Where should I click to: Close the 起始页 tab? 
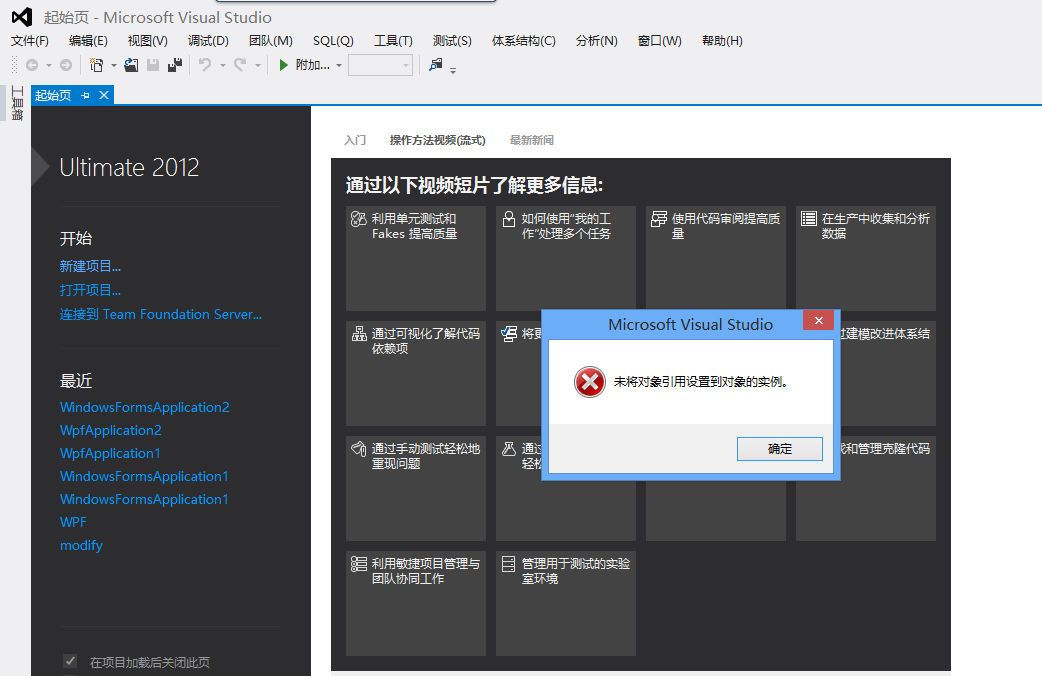click(x=104, y=96)
